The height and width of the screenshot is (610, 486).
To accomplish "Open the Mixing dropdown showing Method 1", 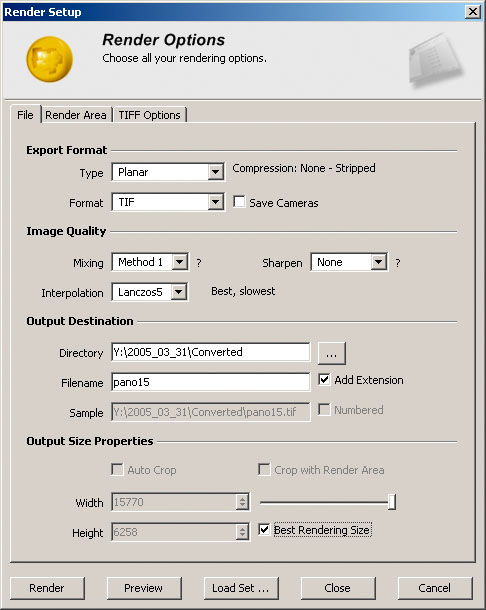I will point(151,262).
